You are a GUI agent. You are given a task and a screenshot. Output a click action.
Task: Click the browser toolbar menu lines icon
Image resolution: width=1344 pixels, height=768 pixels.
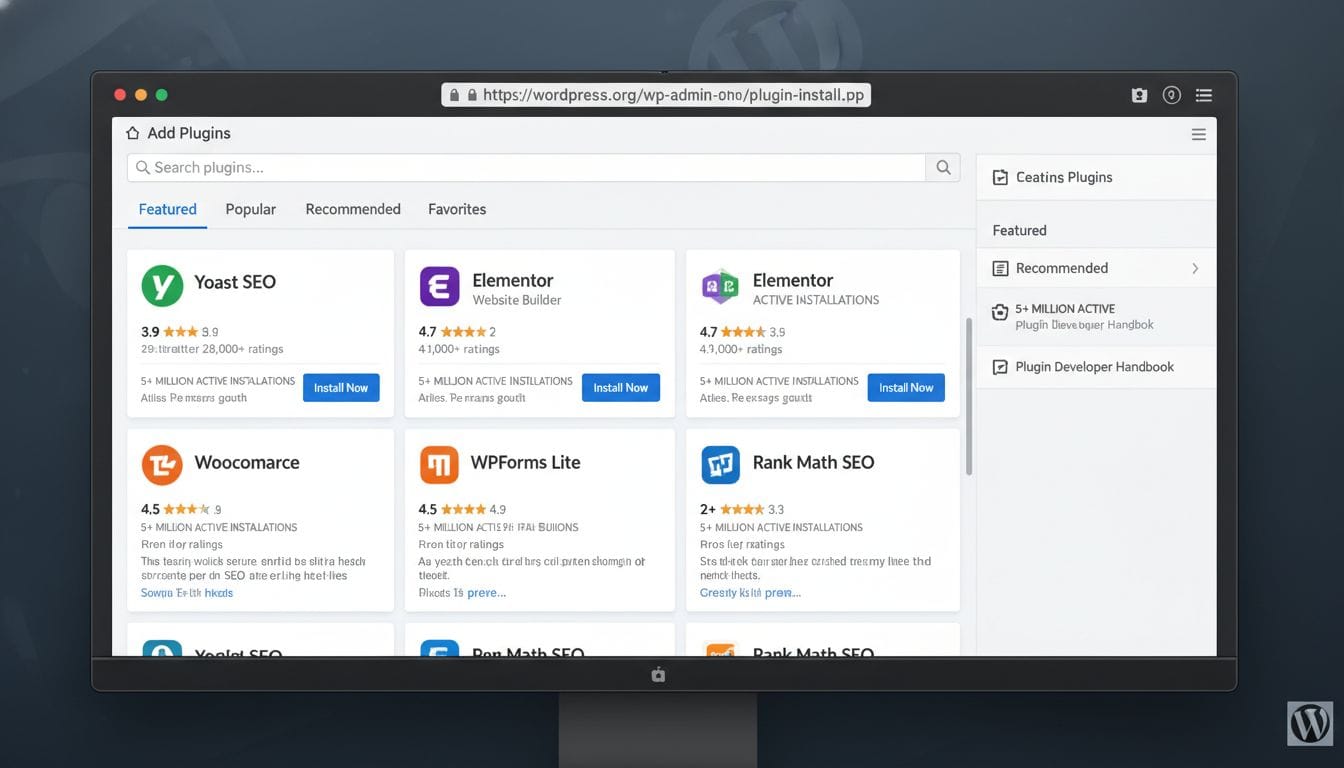[x=1204, y=95]
